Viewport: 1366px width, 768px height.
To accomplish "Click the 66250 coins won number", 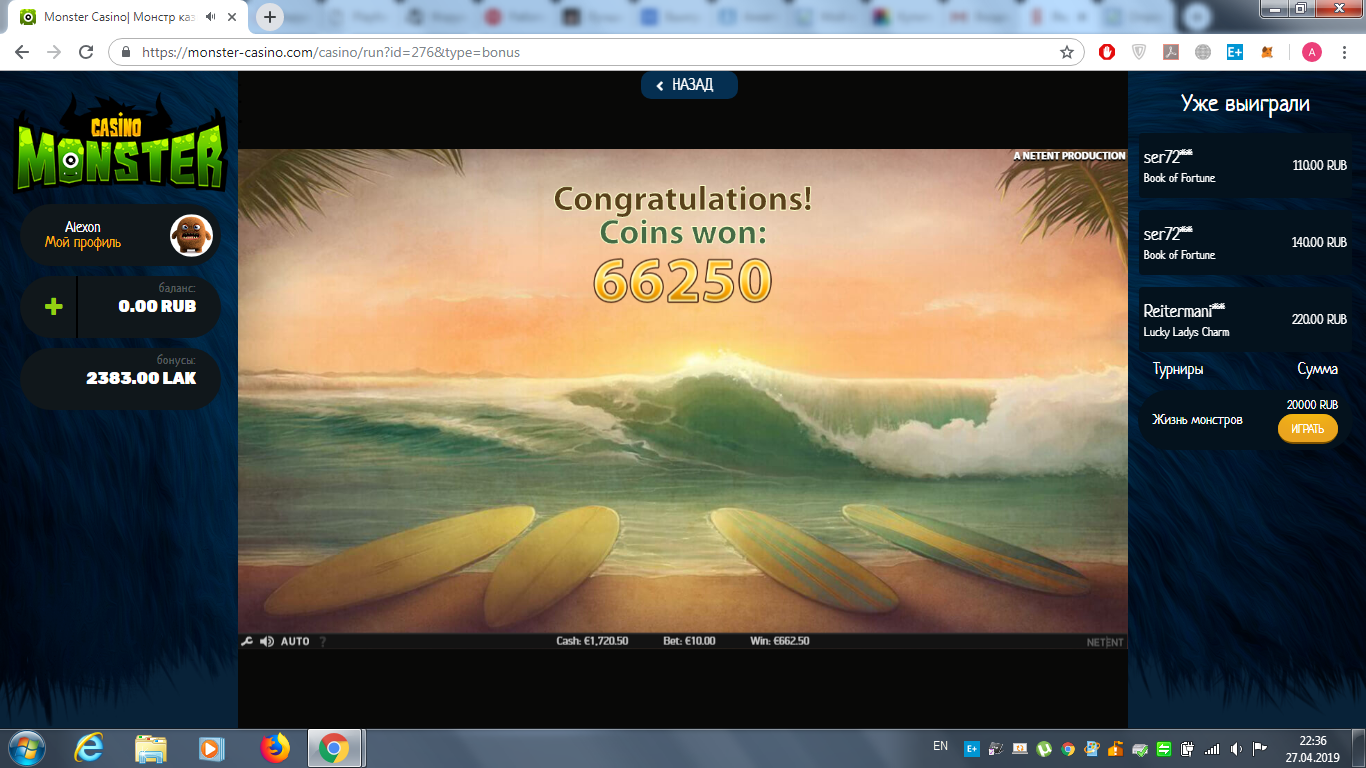I will (x=683, y=281).
